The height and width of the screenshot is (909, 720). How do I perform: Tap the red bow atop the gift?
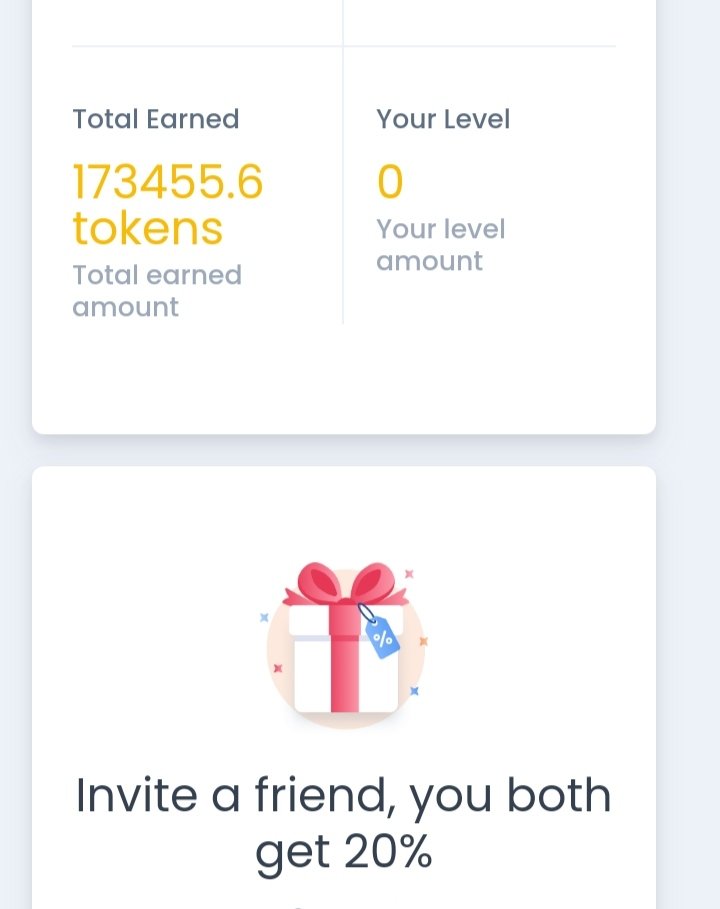point(346,584)
